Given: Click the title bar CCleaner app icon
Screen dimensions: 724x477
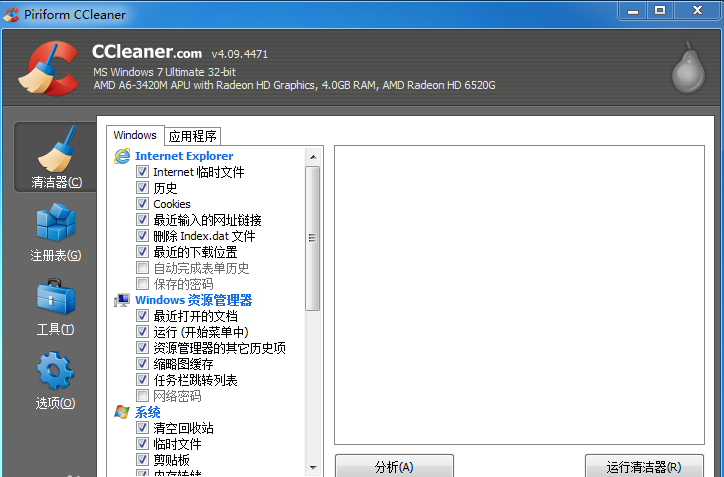Looking at the screenshot, I should tap(11, 14).
